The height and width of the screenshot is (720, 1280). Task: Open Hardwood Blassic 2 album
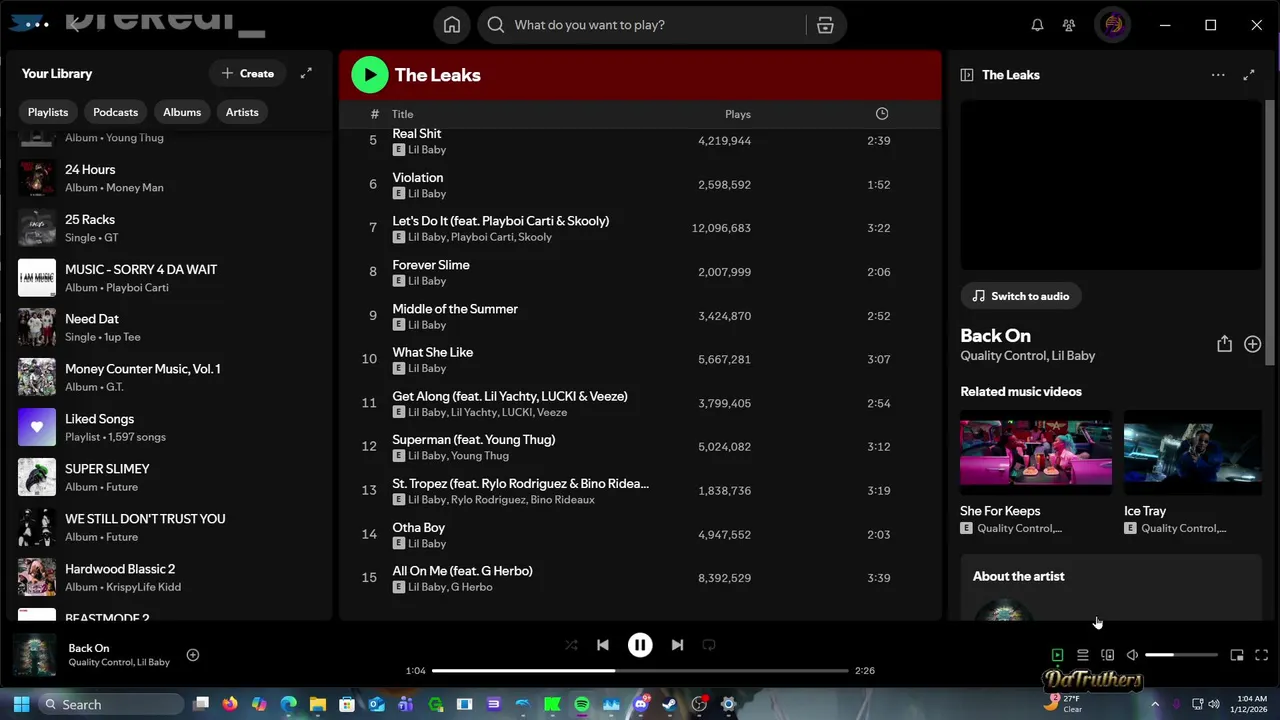pyautogui.click(x=170, y=577)
